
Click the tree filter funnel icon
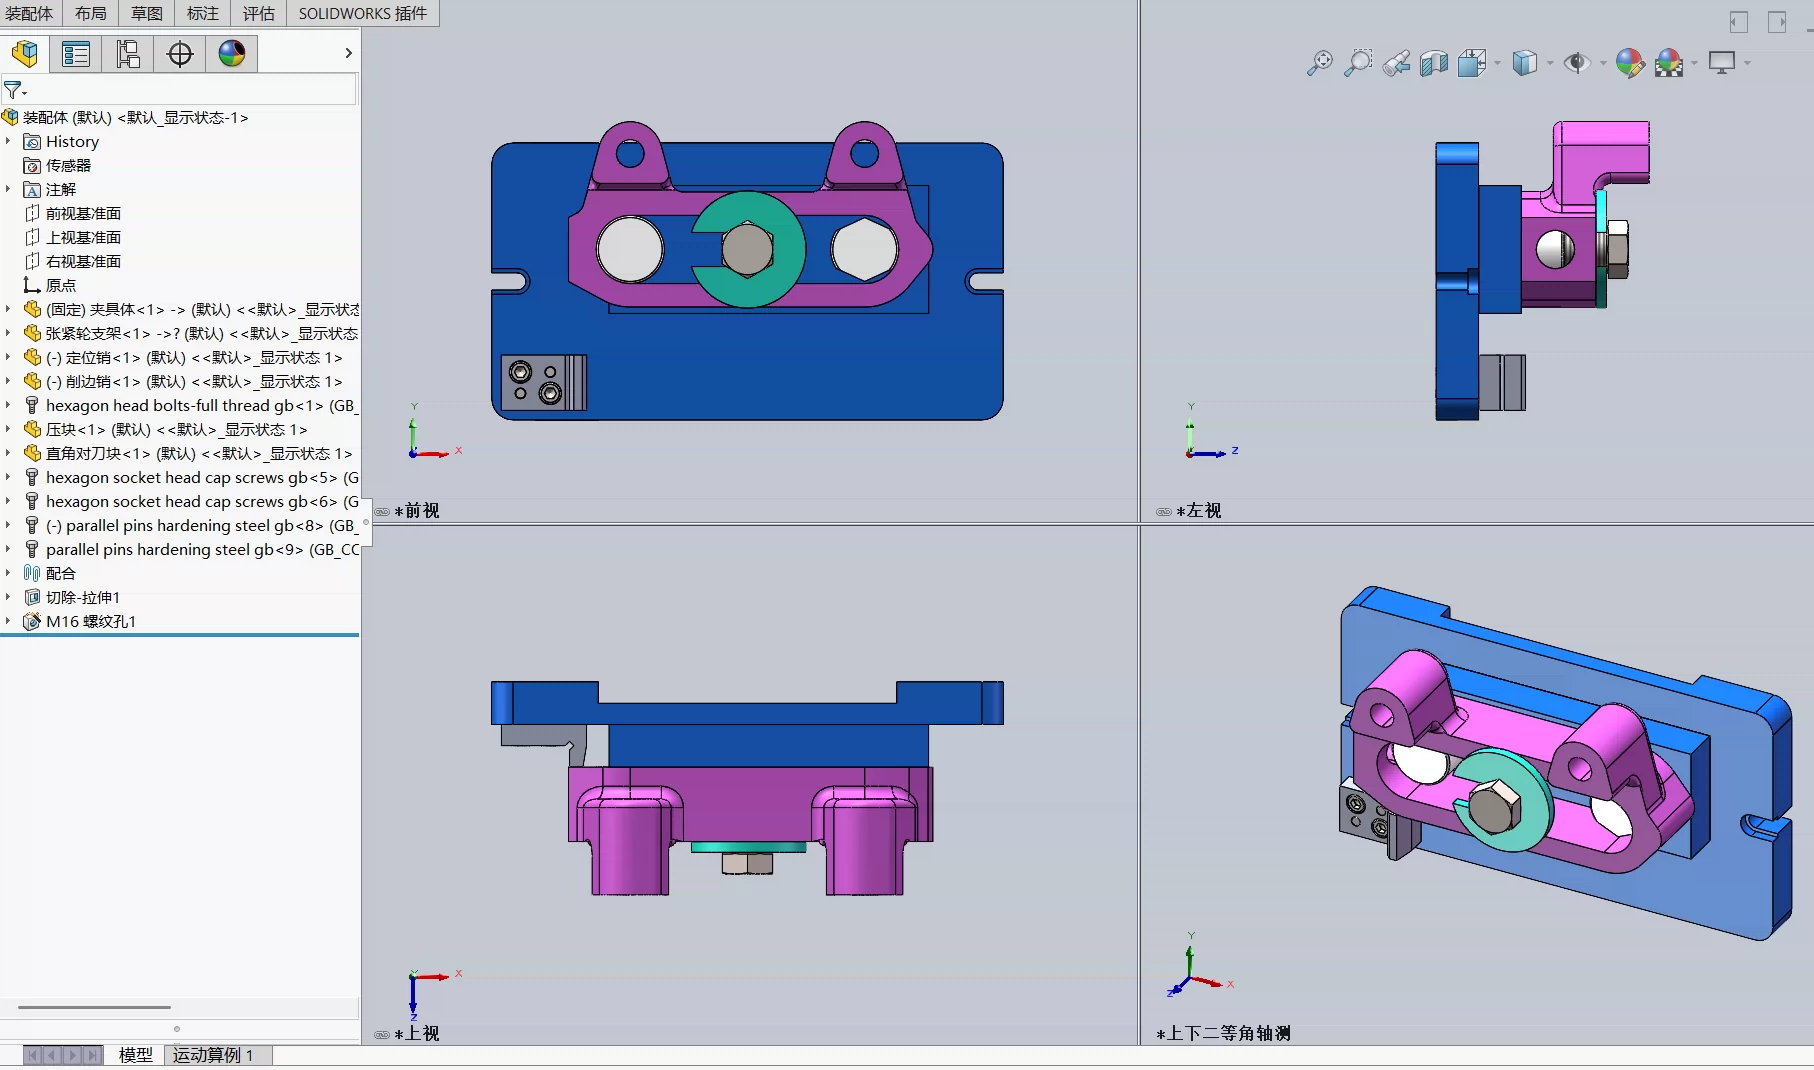pos(13,90)
